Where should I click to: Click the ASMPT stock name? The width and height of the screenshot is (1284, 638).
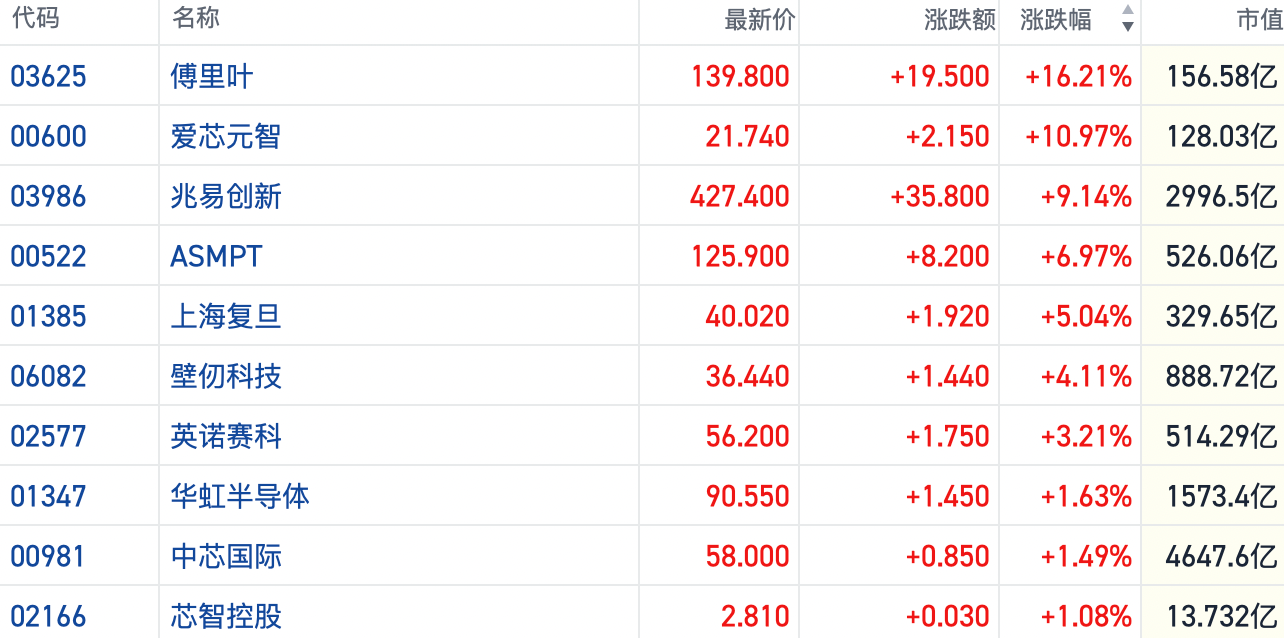pos(216,256)
